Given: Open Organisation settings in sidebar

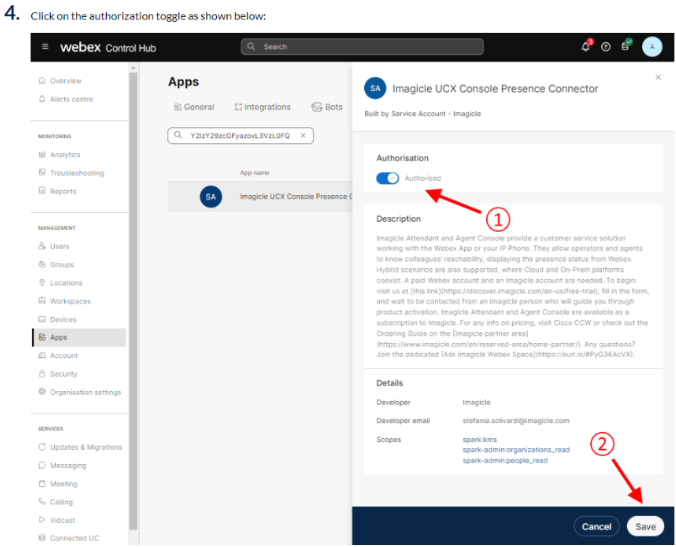Looking at the screenshot, I should [85, 391].
